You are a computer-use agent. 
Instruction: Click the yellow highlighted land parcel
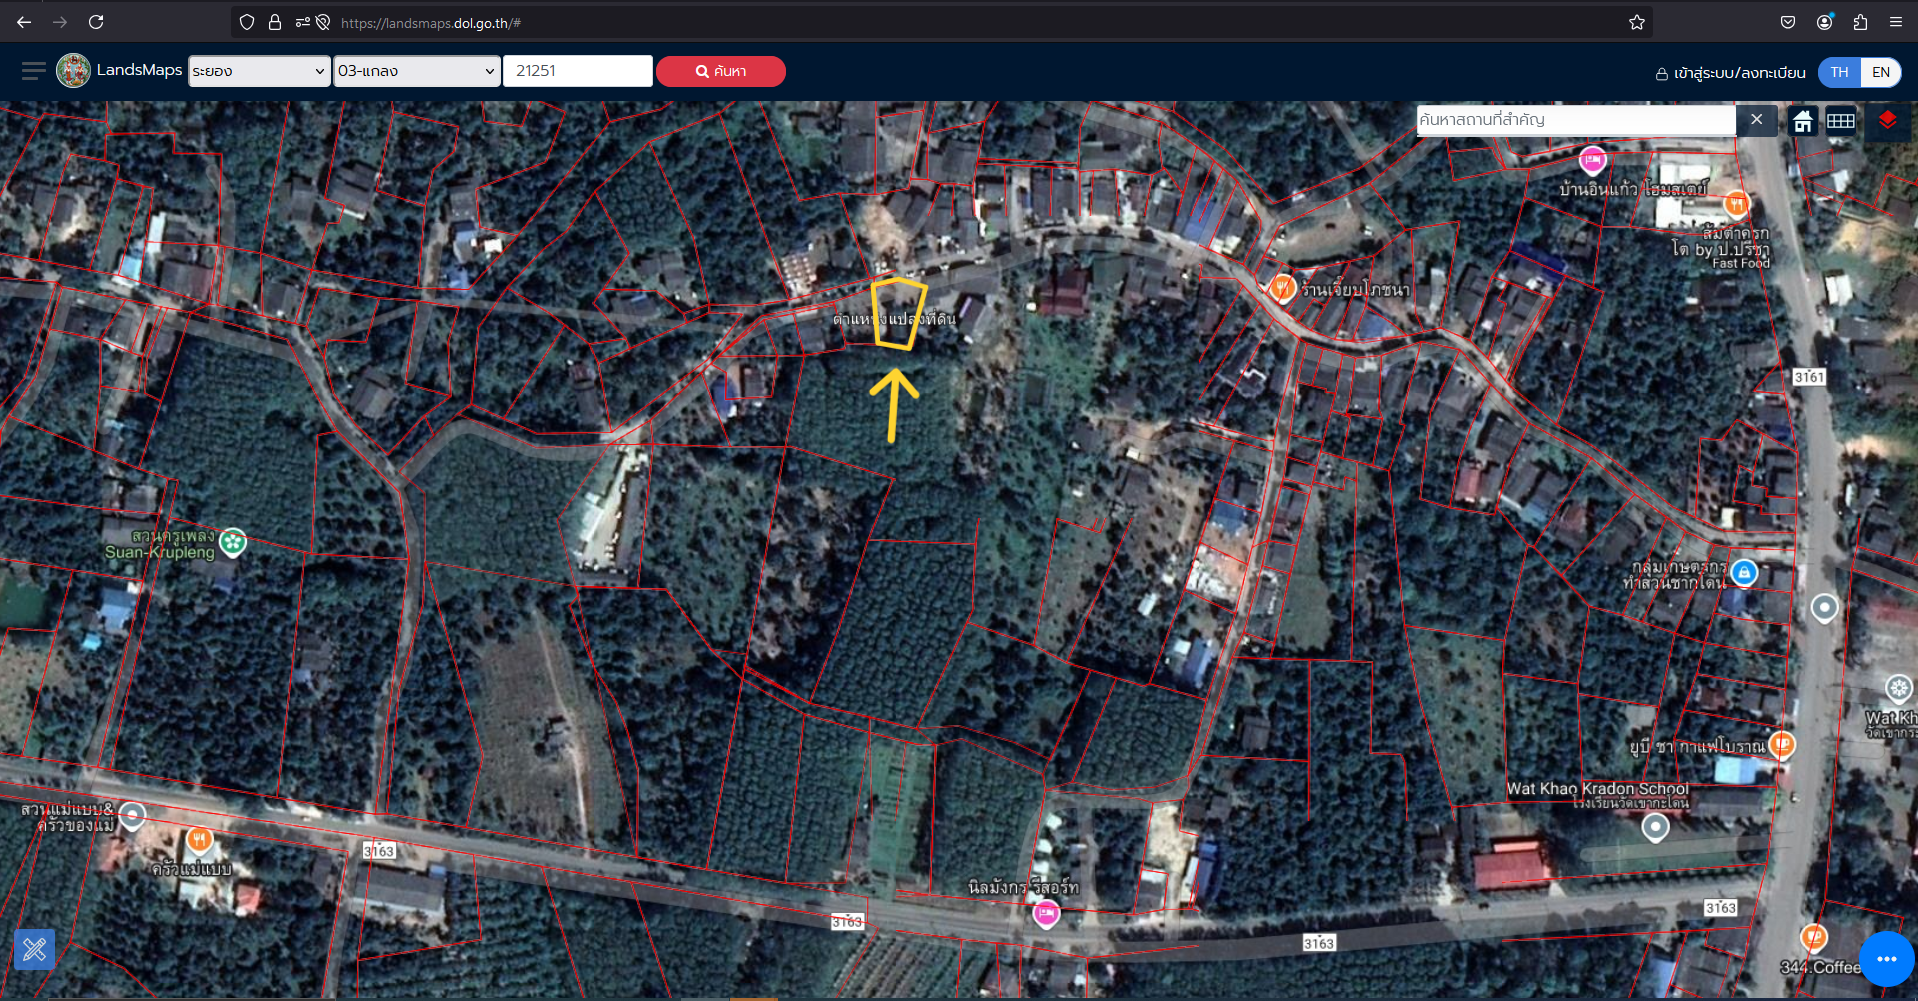point(897,314)
